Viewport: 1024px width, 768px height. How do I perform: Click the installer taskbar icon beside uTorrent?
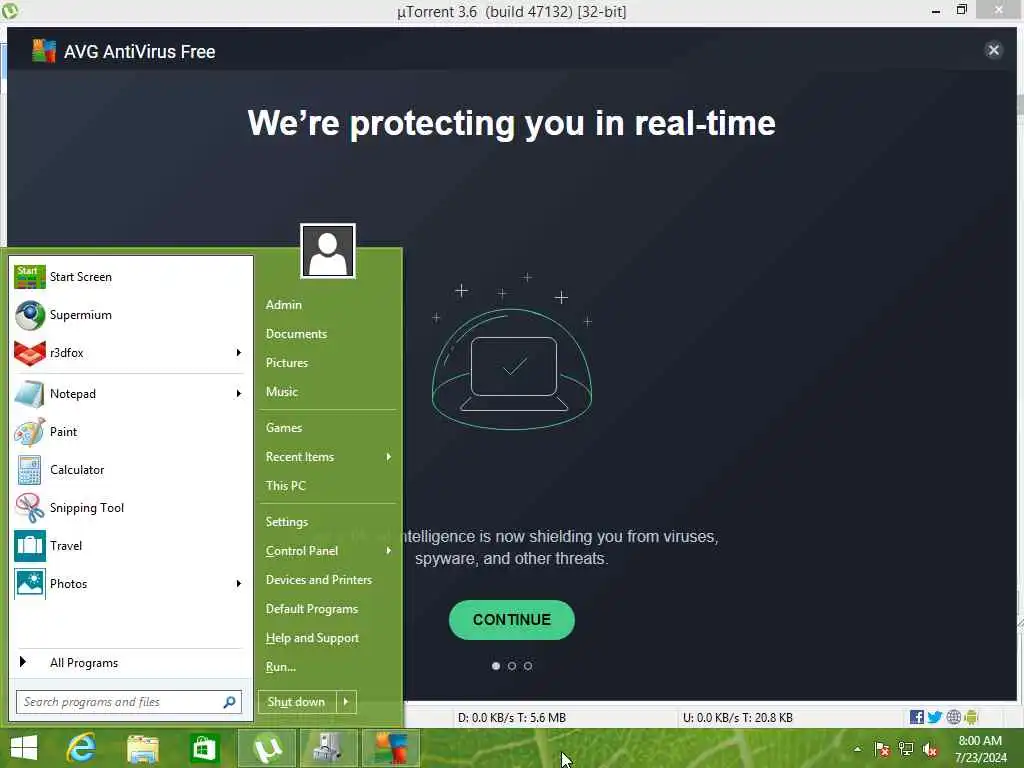click(x=328, y=748)
